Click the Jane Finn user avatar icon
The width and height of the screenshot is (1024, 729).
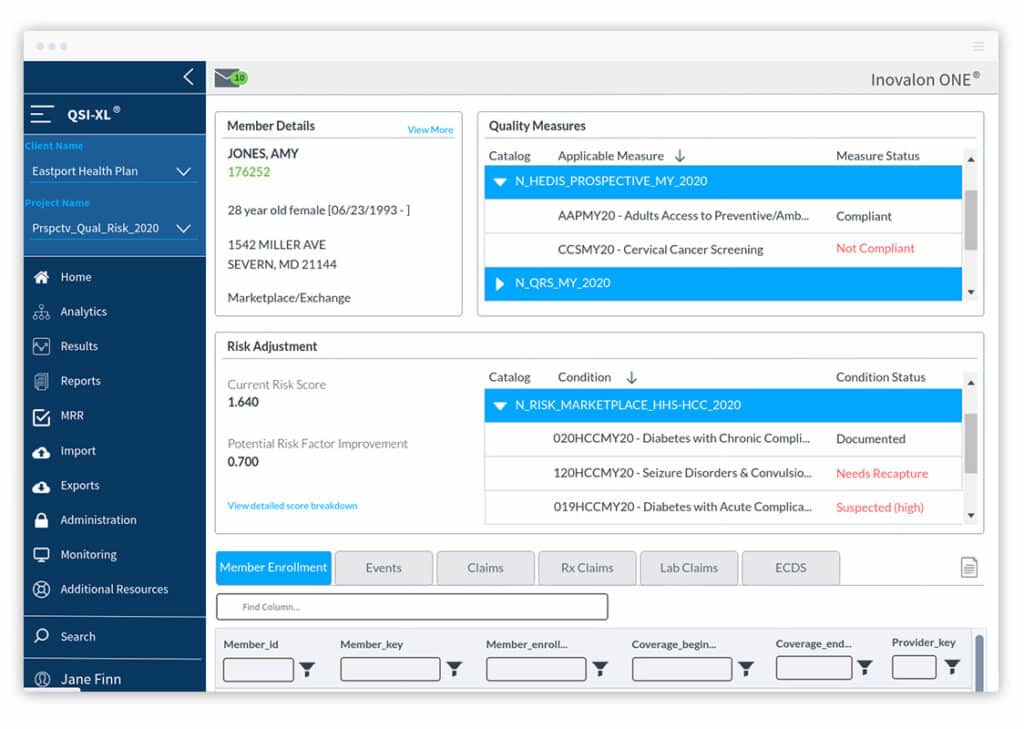[x=42, y=679]
